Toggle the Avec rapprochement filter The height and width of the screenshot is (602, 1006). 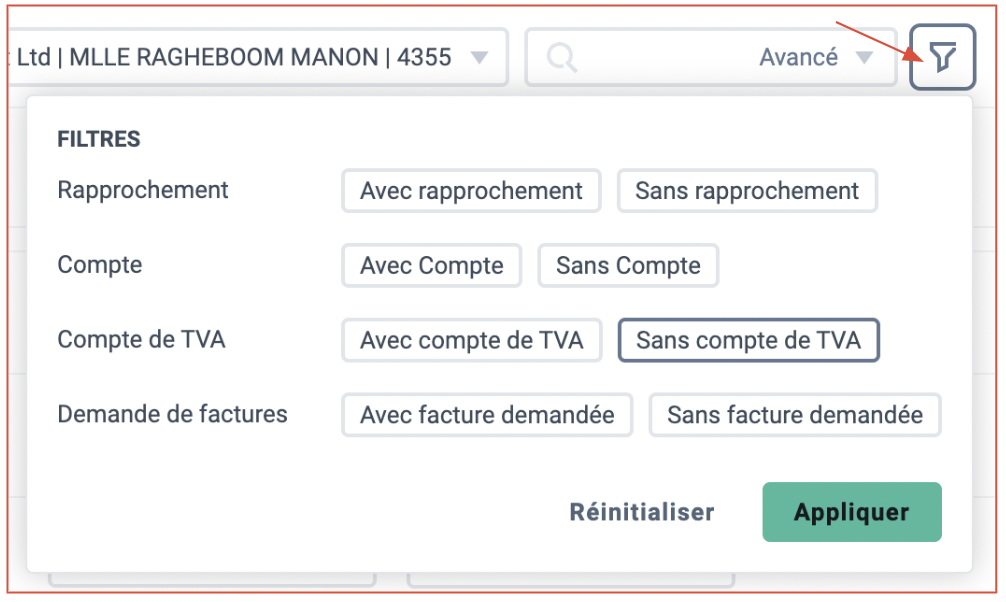[471, 191]
